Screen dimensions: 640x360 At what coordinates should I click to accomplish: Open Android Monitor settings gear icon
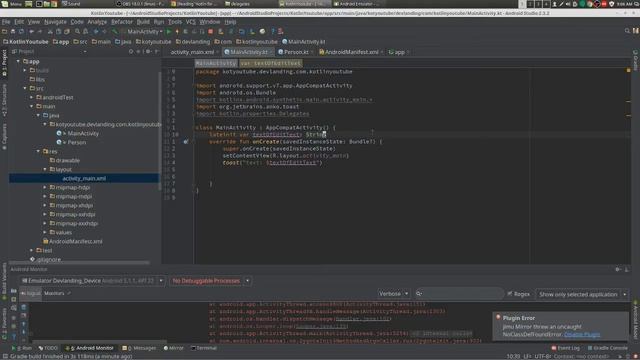(618, 269)
